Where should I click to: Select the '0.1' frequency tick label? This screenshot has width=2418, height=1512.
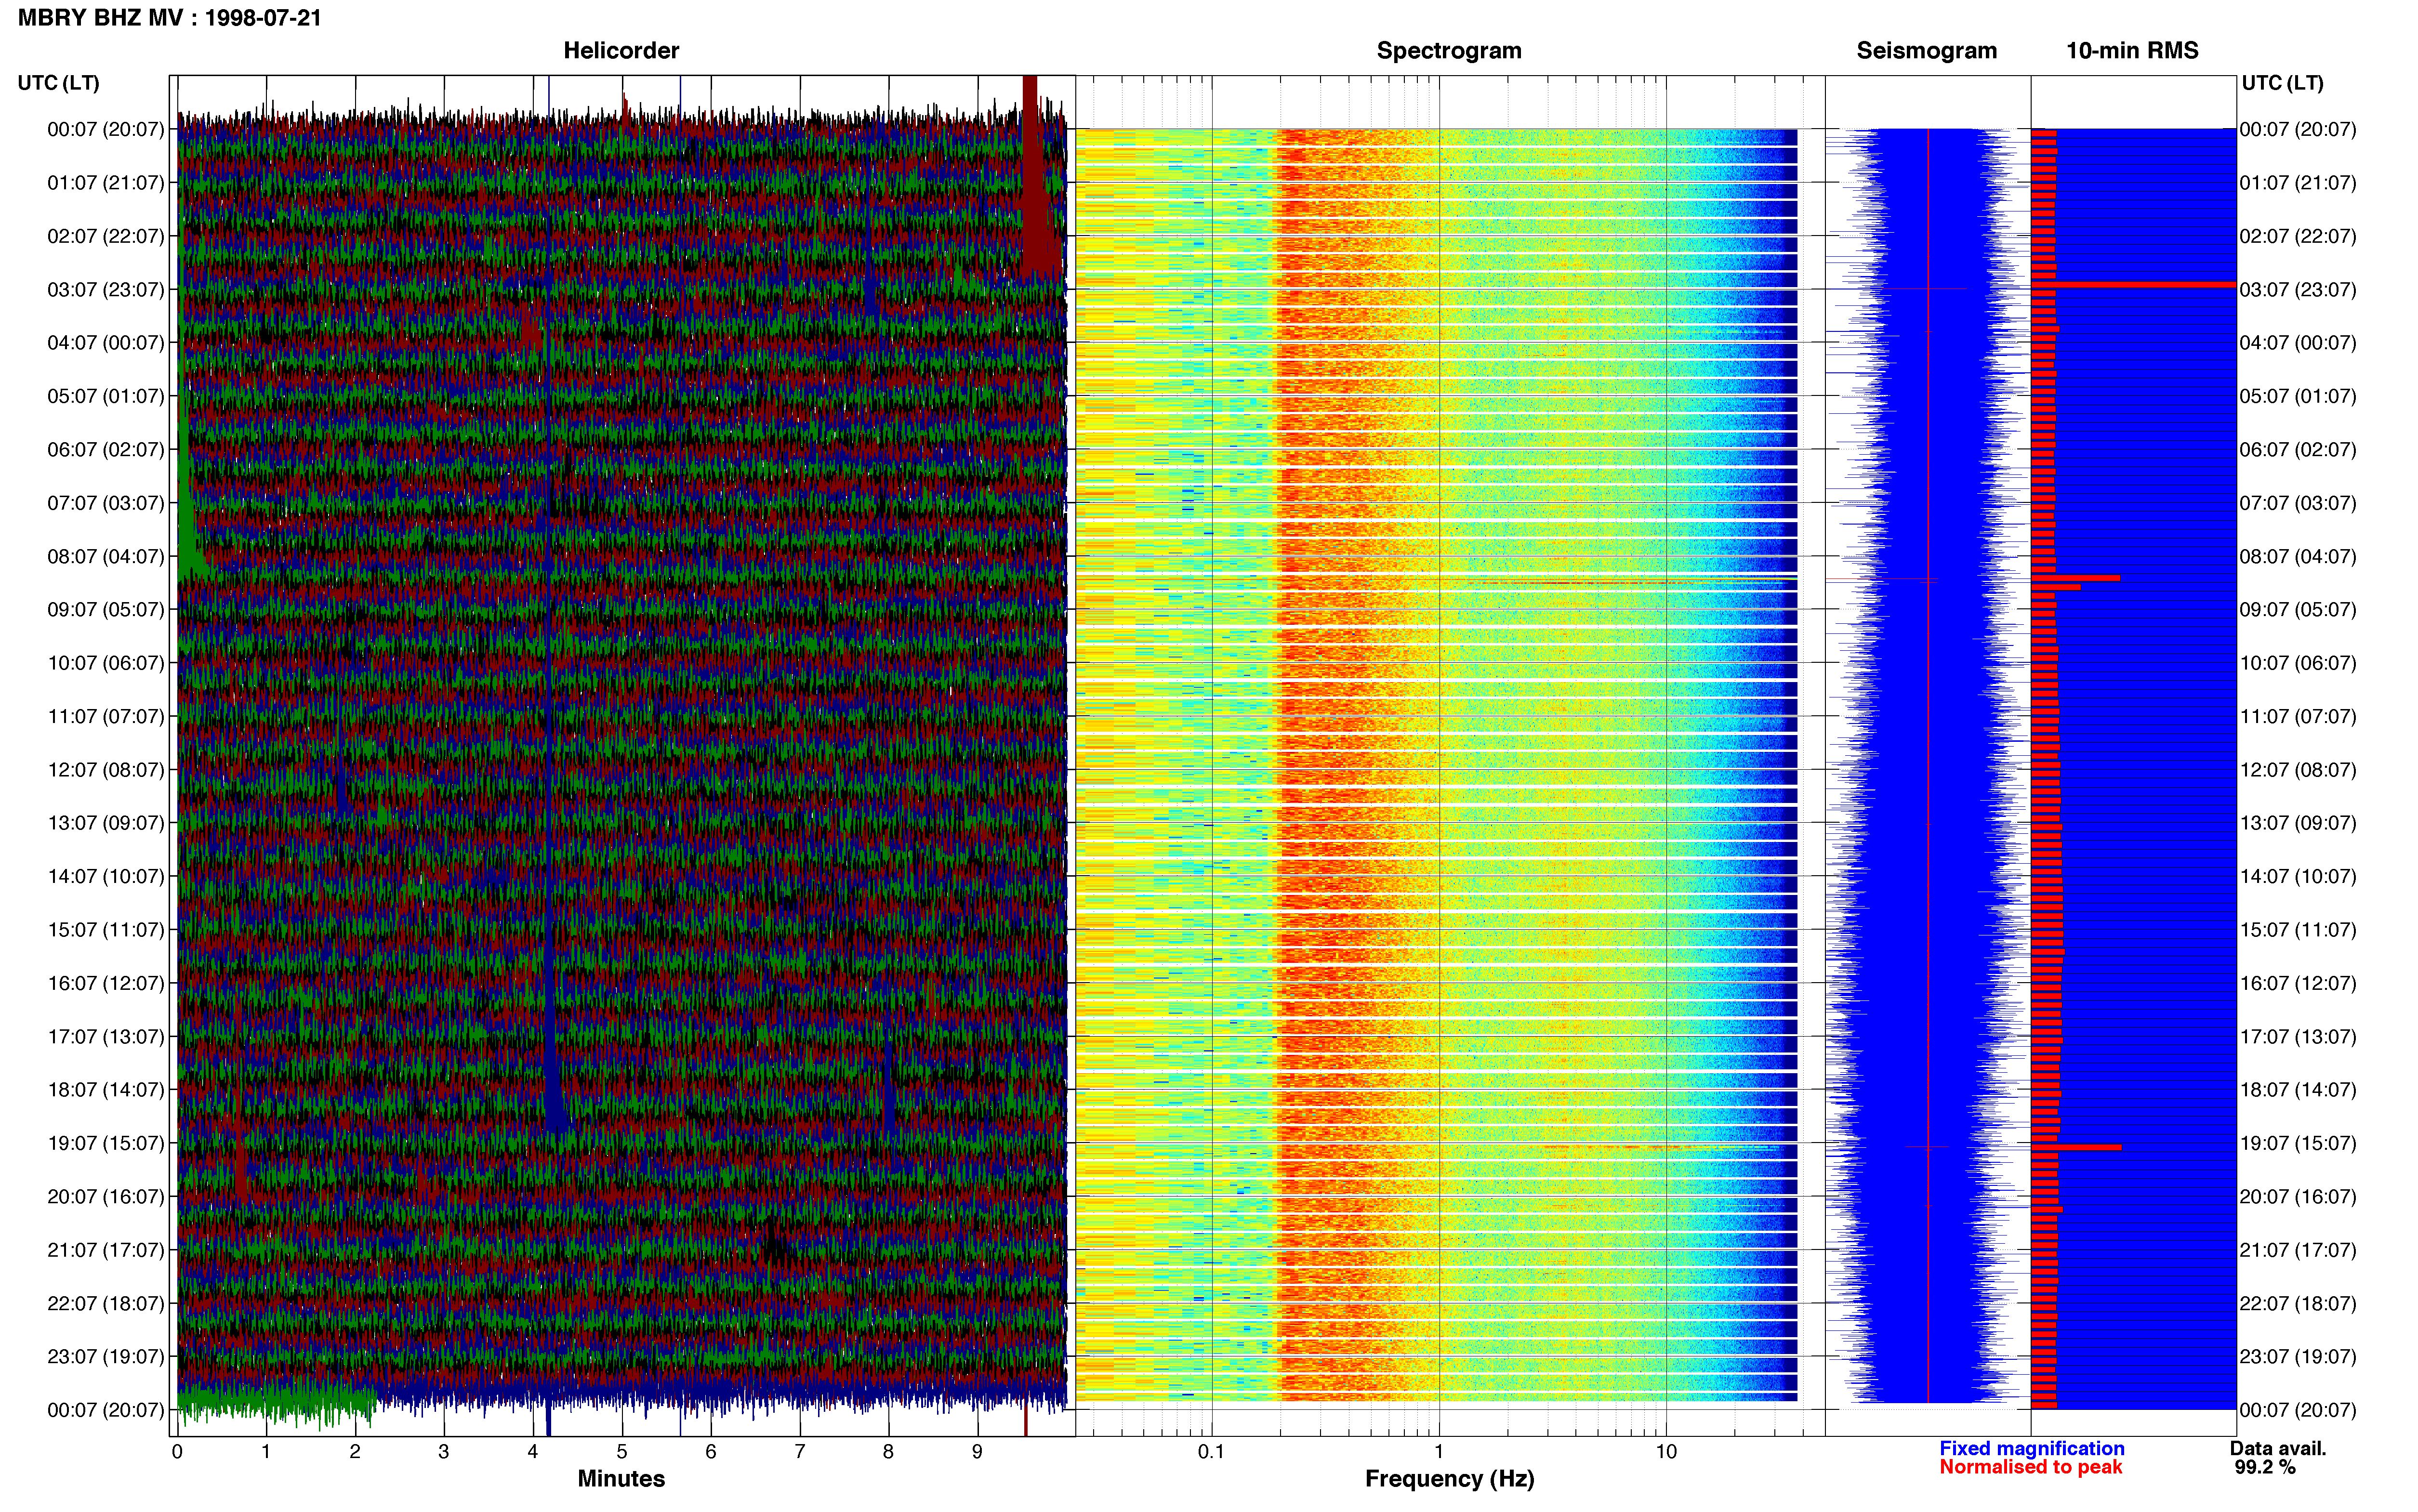click(1211, 1452)
